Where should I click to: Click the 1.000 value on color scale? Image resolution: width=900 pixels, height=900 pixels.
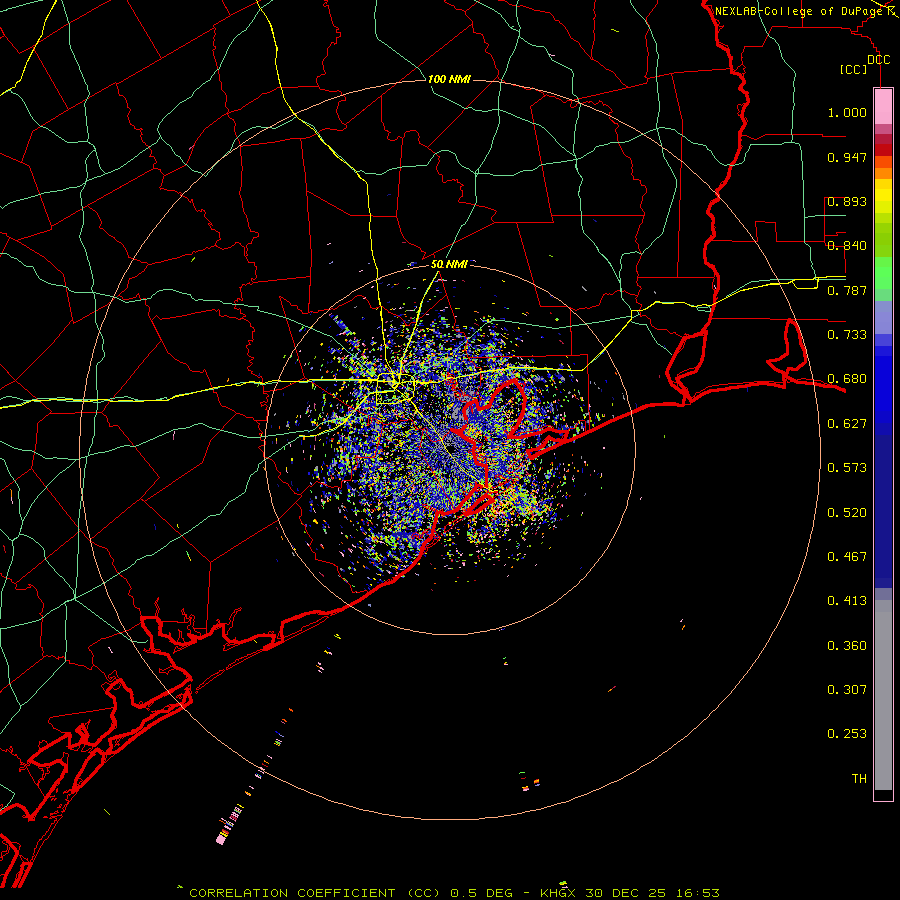tap(847, 112)
